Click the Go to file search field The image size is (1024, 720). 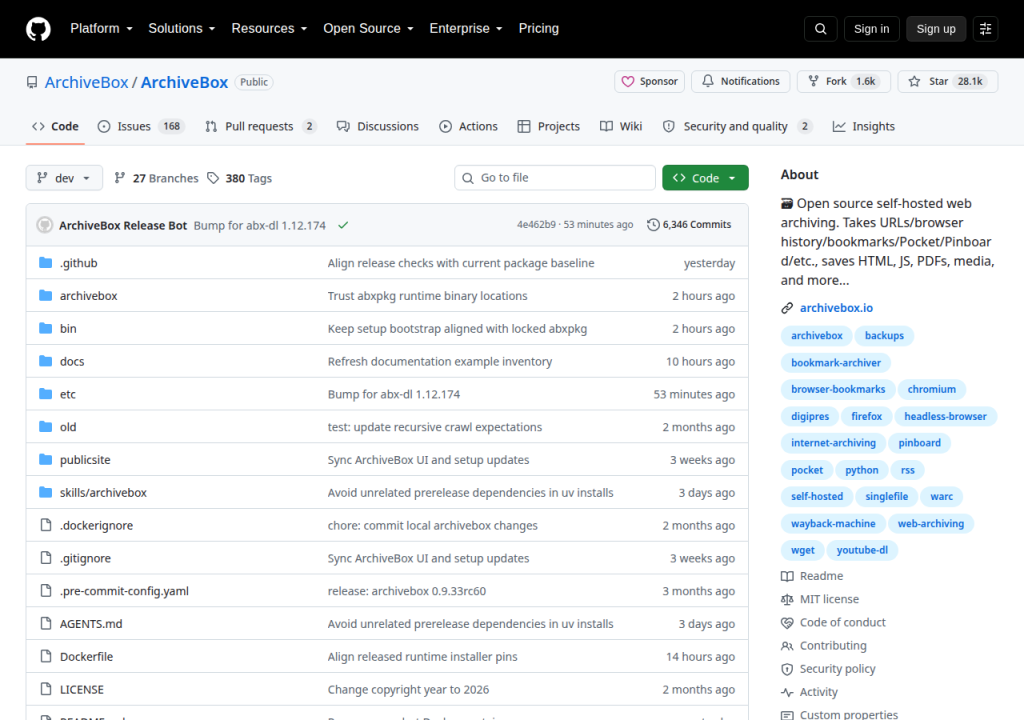pyautogui.click(x=555, y=178)
